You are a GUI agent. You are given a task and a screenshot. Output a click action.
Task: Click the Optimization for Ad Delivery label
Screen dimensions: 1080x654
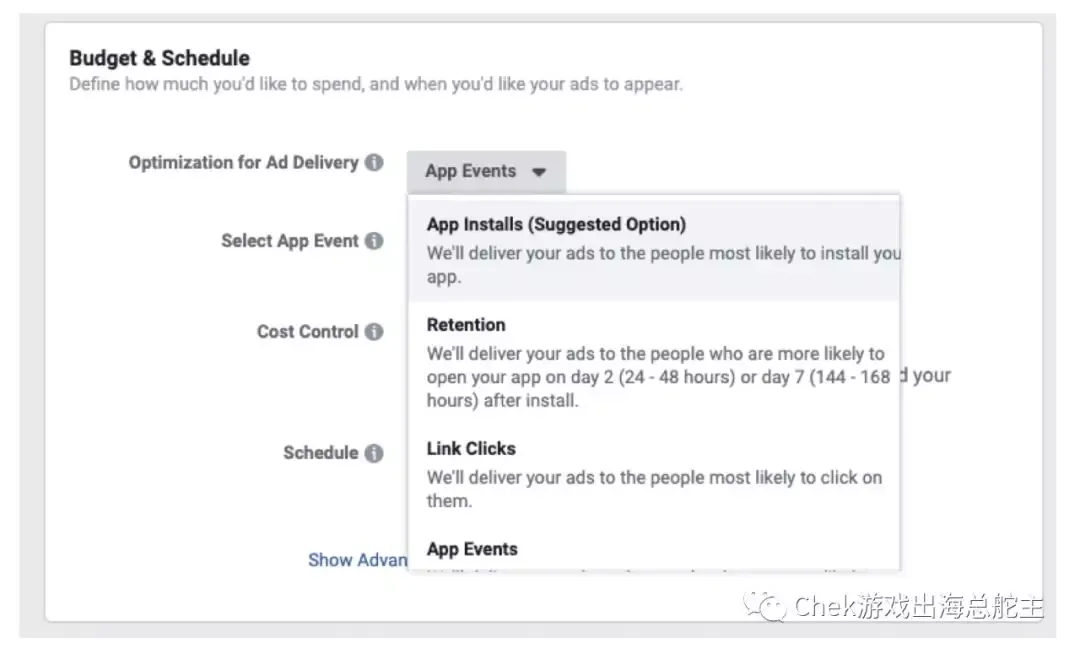tap(243, 162)
